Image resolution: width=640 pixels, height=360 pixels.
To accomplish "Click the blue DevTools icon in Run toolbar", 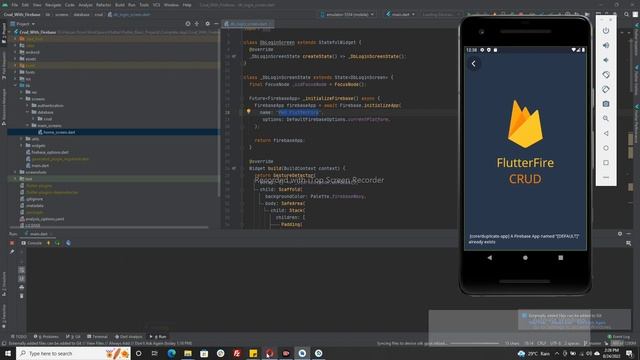I will 68,243.
